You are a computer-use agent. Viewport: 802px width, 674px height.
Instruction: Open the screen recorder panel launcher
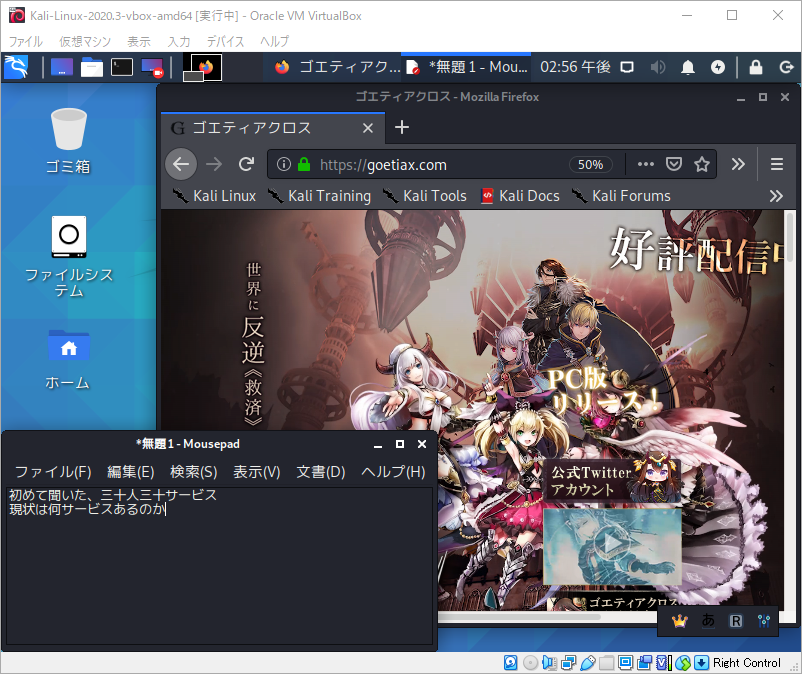[x=152, y=67]
